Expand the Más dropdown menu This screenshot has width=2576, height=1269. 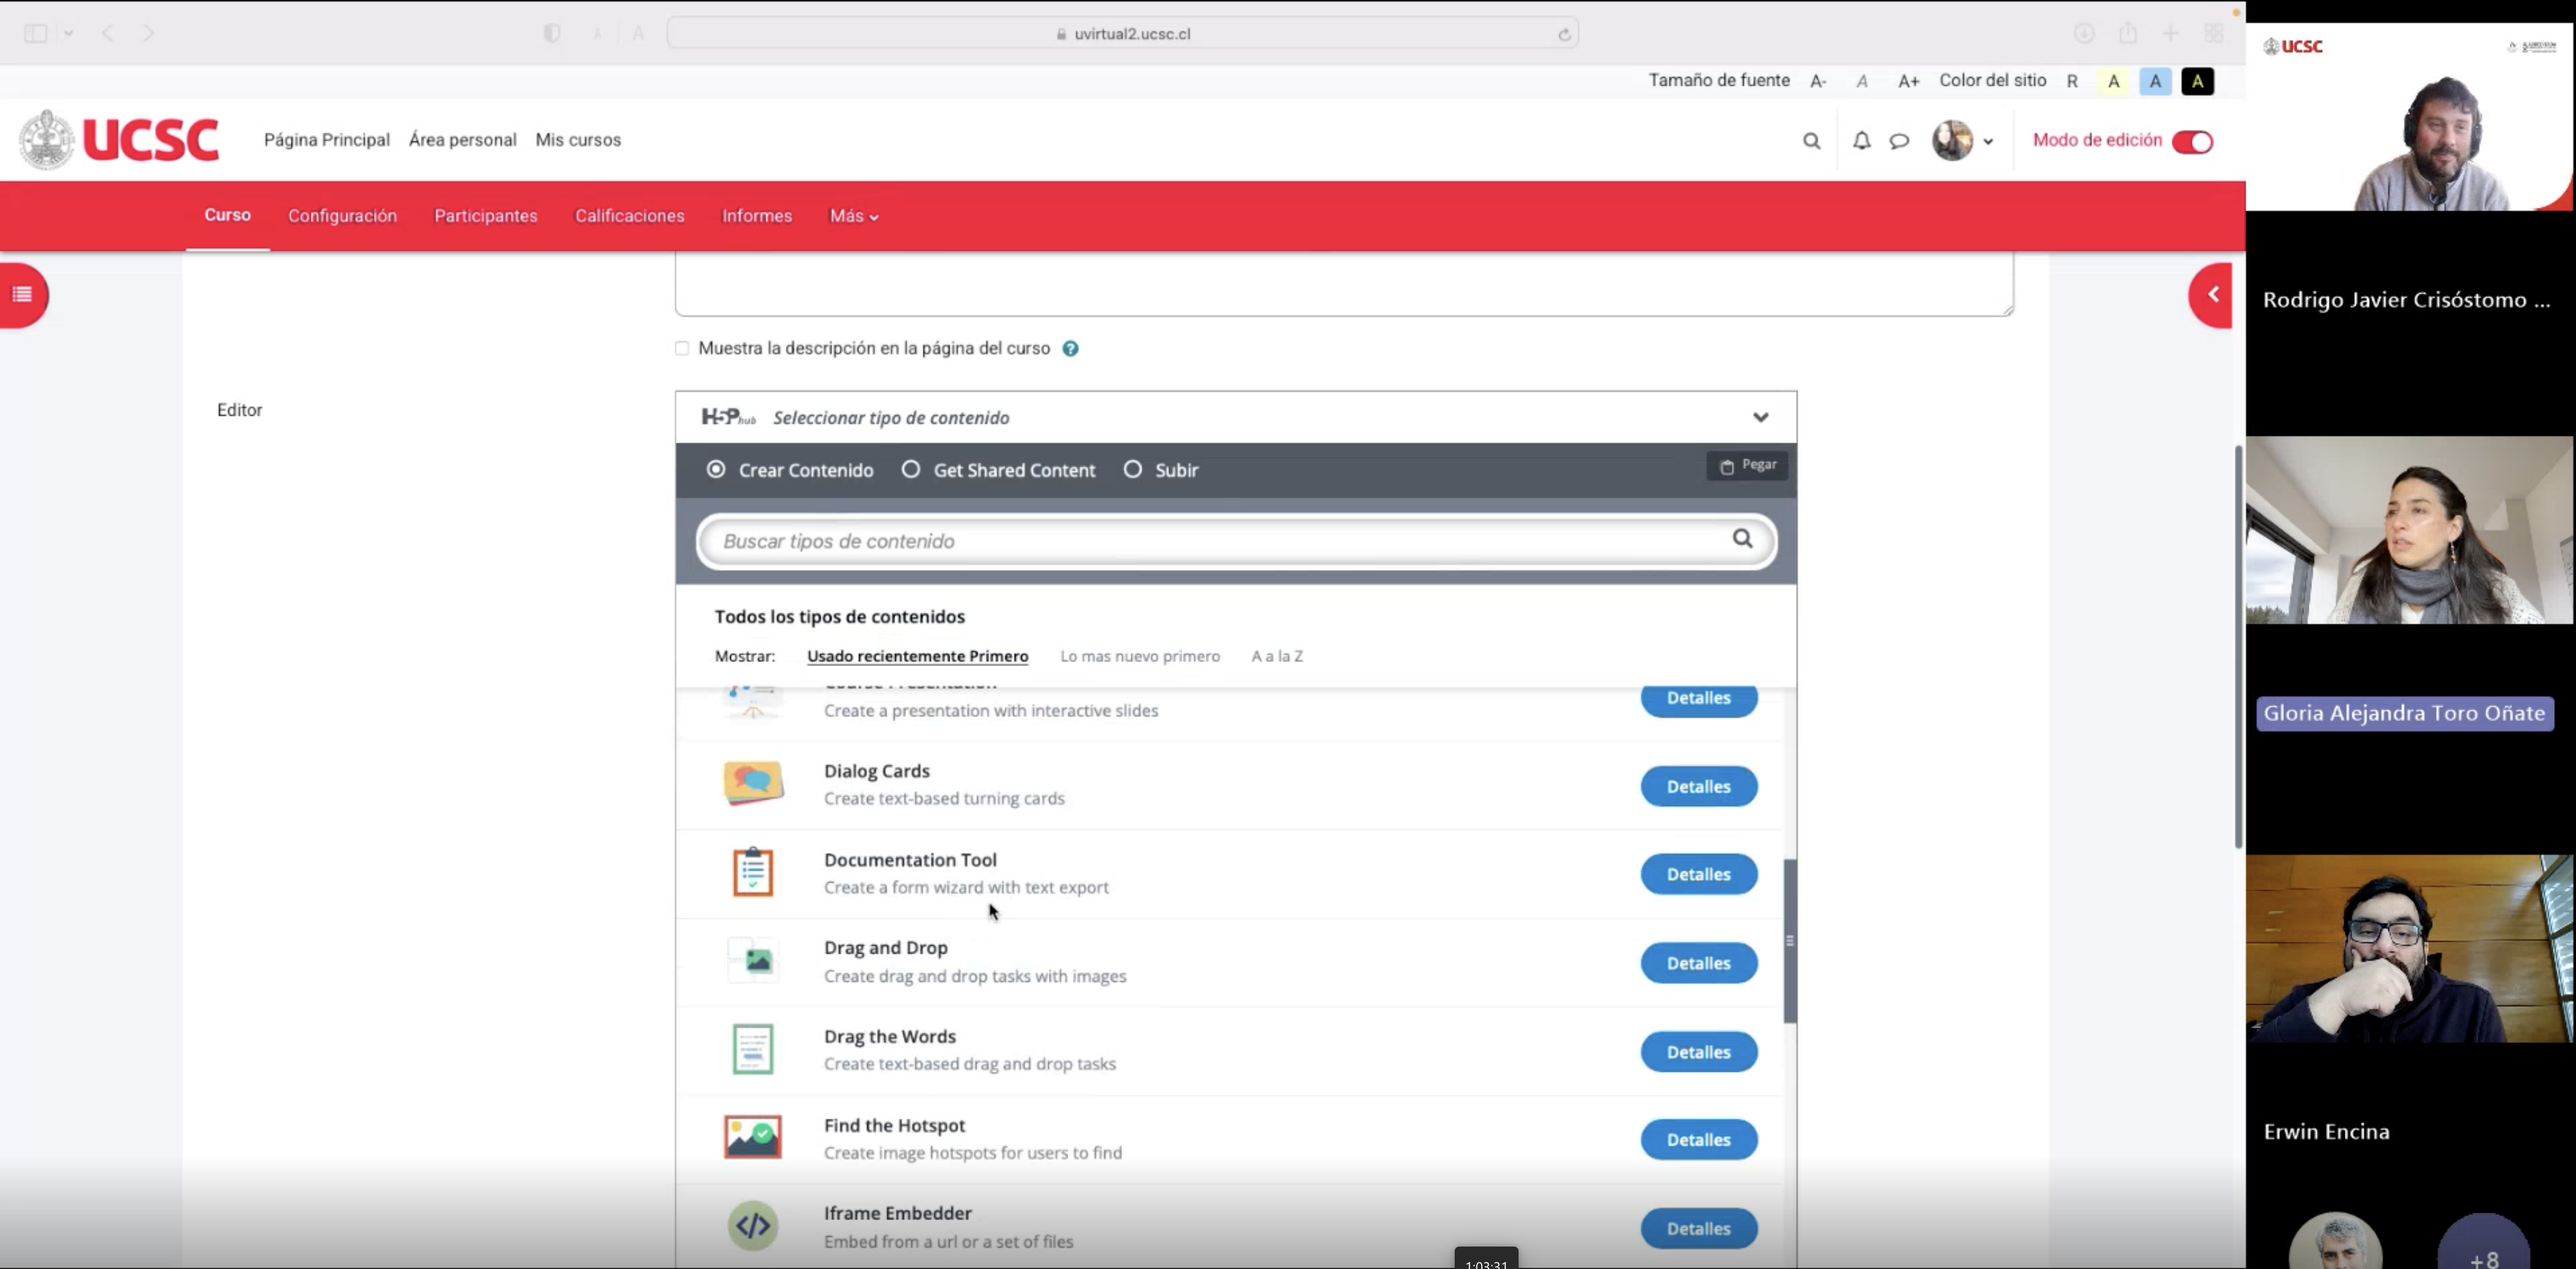pyautogui.click(x=853, y=216)
